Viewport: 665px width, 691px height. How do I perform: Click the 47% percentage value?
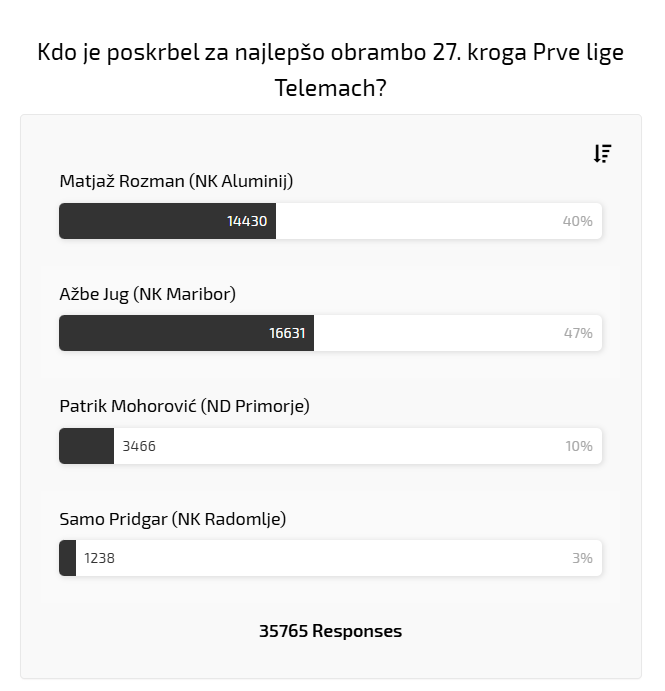pyautogui.click(x=578, y=333)
